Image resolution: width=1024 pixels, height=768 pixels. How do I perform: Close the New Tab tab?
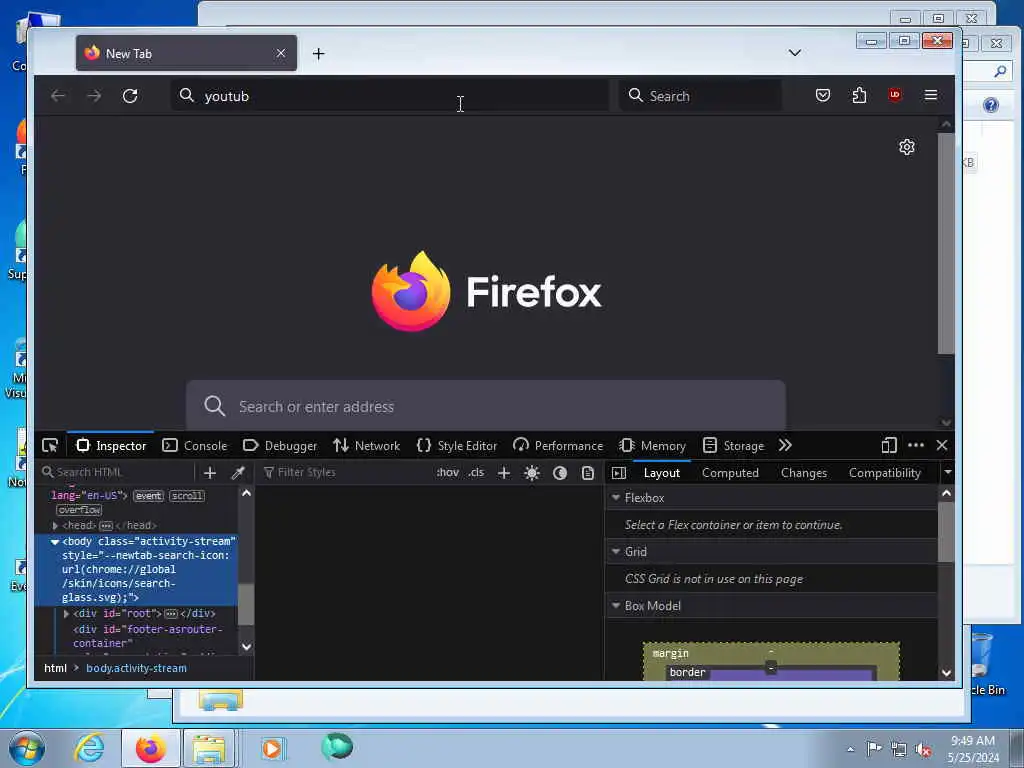[x=281, y=53]
